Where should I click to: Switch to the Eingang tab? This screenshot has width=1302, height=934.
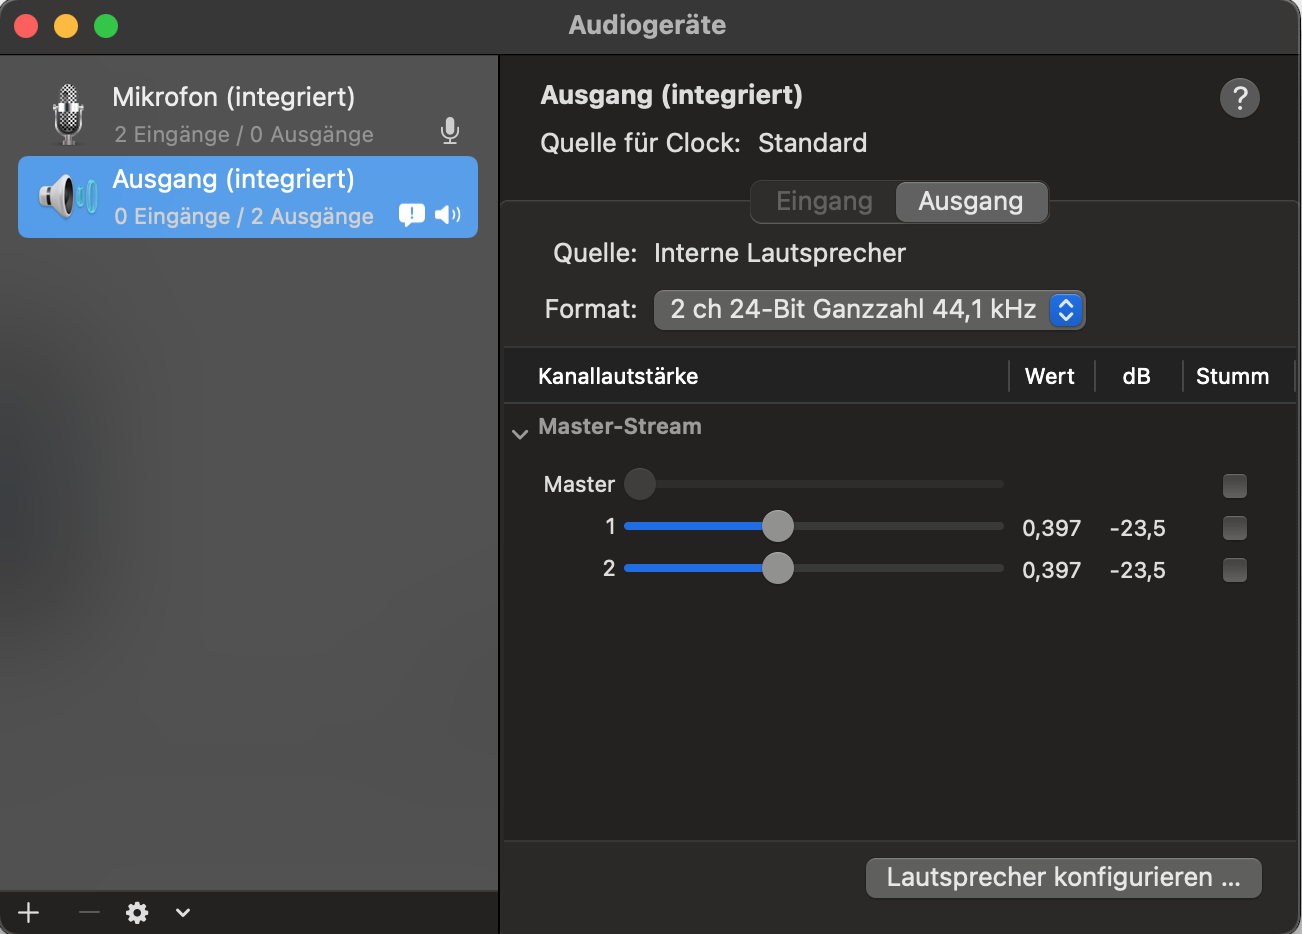tap(824, 202)
